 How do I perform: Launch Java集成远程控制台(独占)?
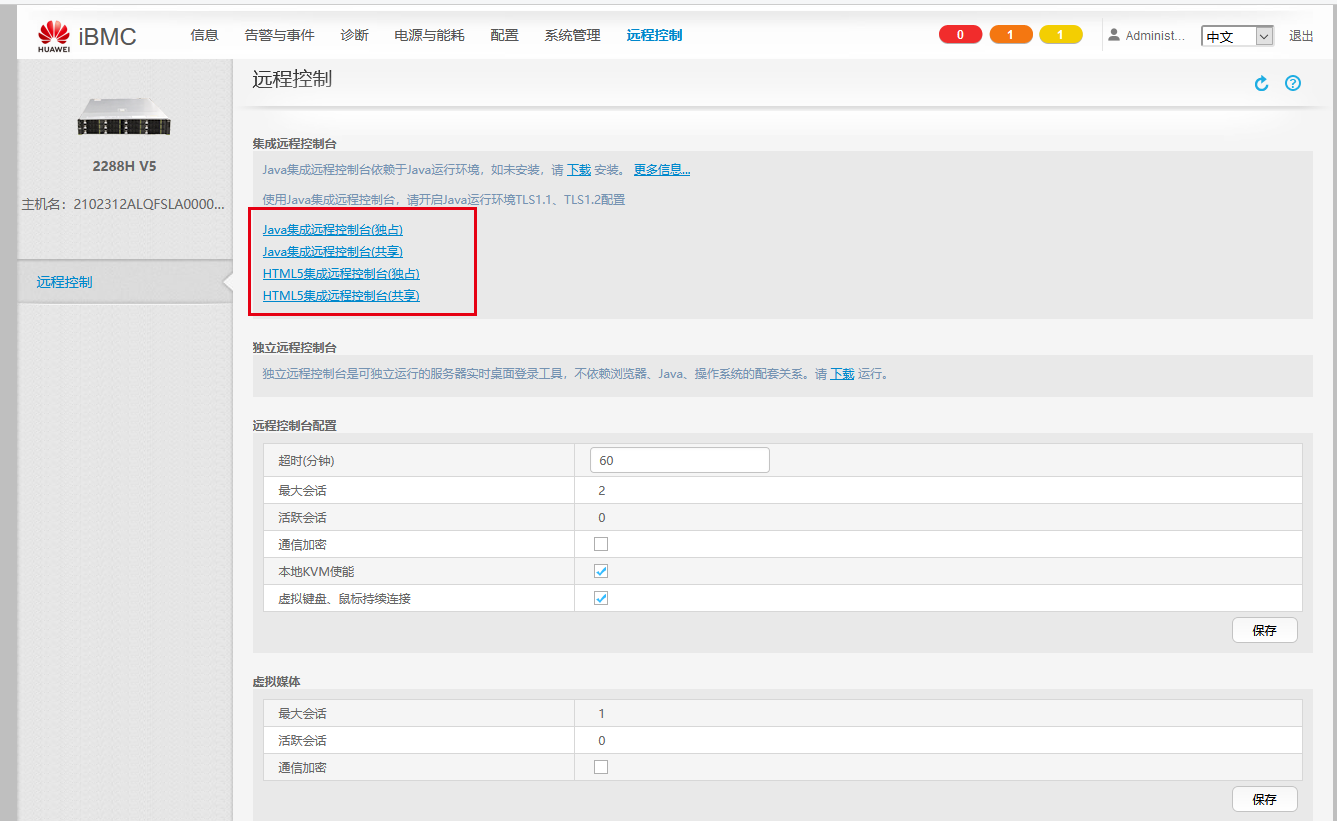pyautogui.click(x=331, y=229)
